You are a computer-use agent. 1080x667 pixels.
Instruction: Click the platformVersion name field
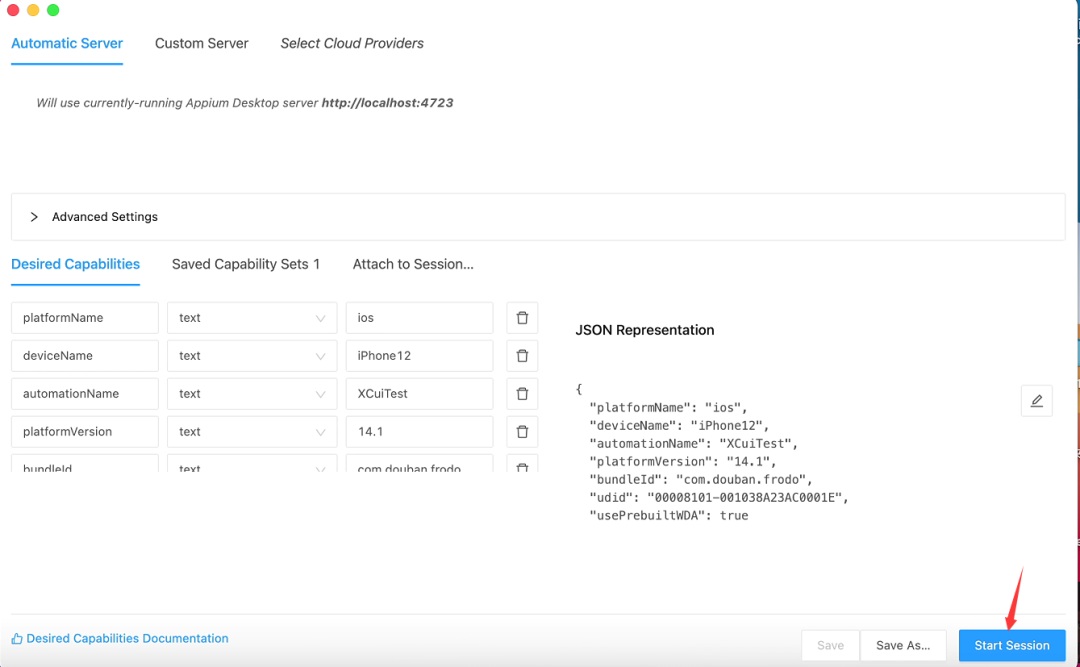[x=85, y=432]
